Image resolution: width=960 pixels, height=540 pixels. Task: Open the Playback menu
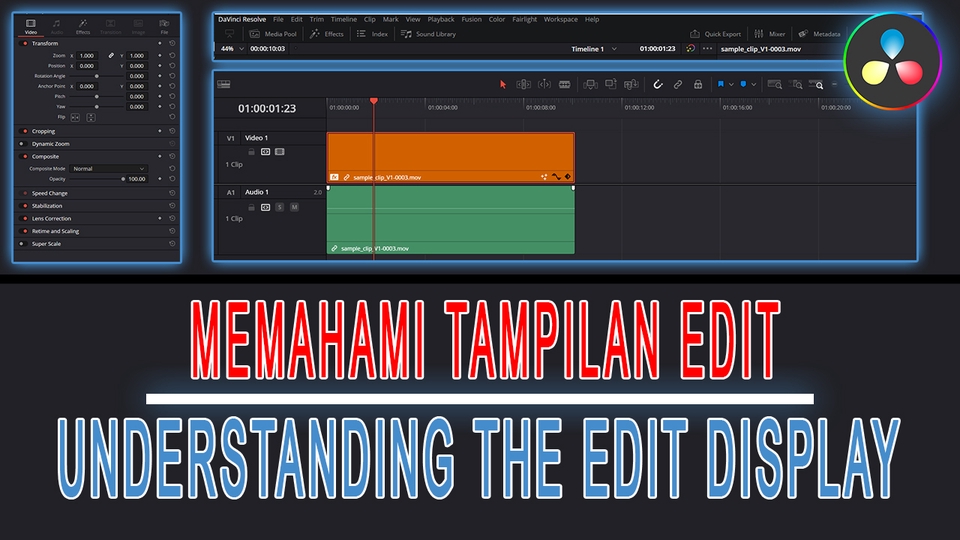pos(441,20)
